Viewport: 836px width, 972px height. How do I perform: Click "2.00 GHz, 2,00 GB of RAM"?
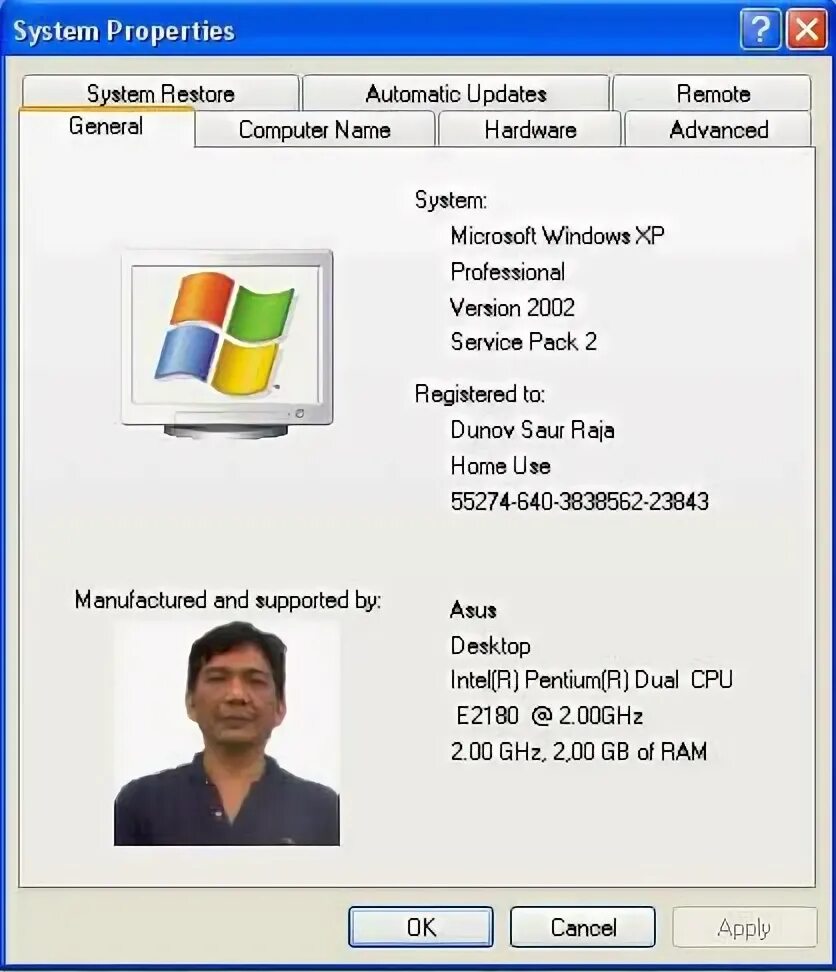(x=579, y=751)
